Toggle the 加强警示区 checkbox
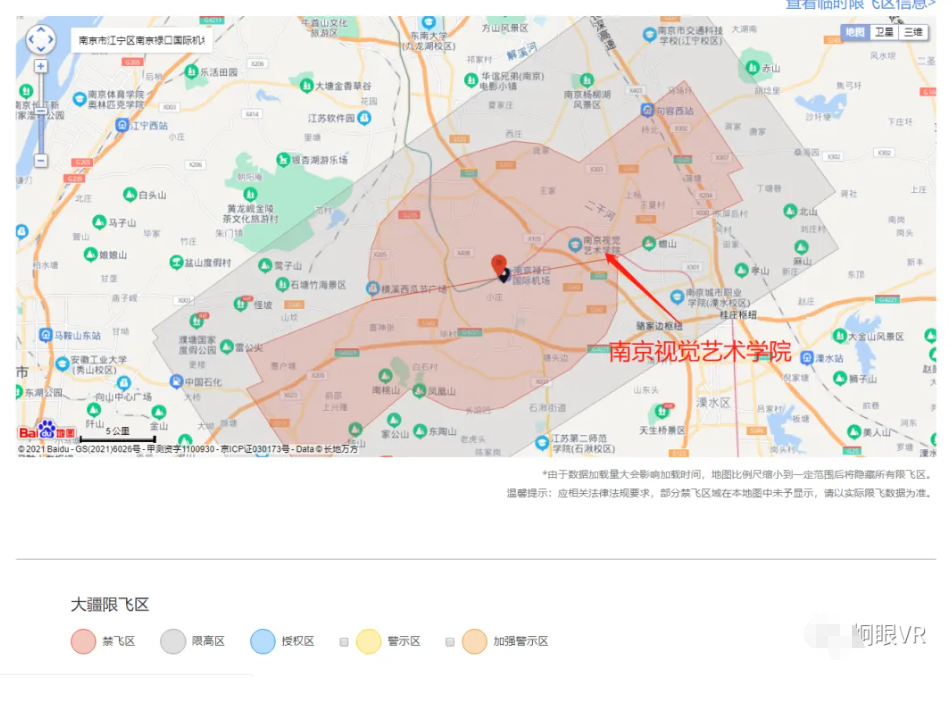952x711 pixels. tap(450, 642)
